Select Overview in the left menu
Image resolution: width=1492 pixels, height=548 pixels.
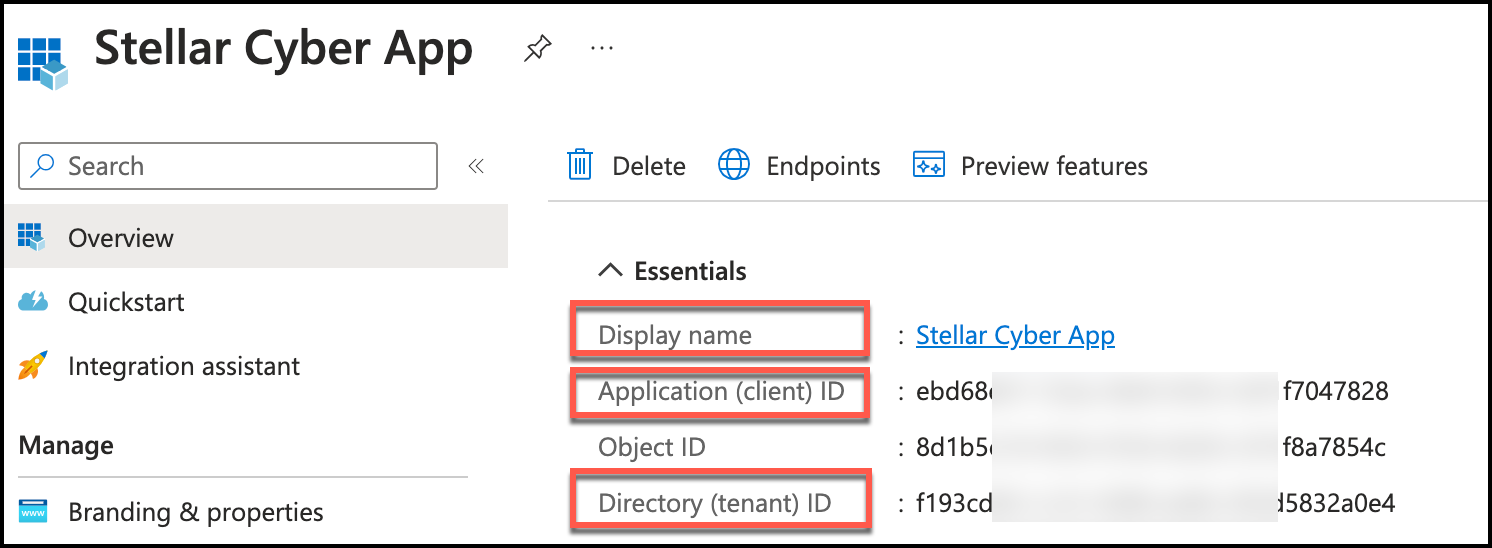[121, 238]
